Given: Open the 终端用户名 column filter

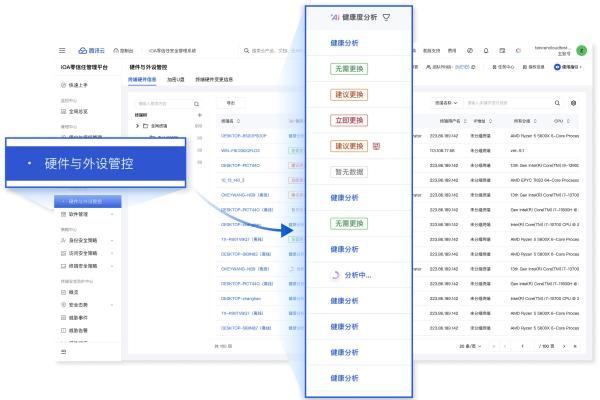Looking at the screenshot, I should coord(465,121).
